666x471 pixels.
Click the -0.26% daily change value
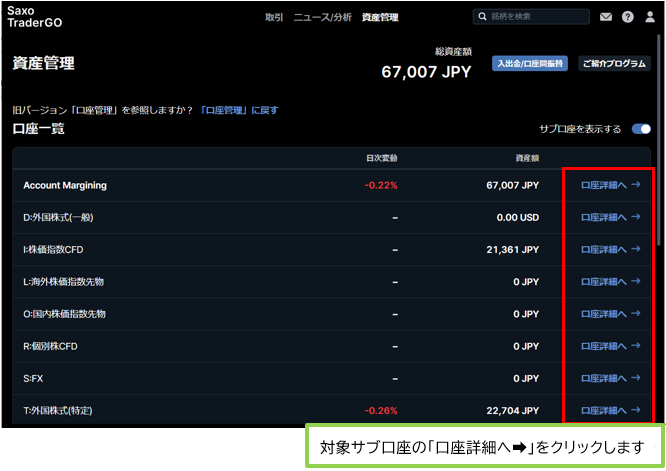click(381, 411)
